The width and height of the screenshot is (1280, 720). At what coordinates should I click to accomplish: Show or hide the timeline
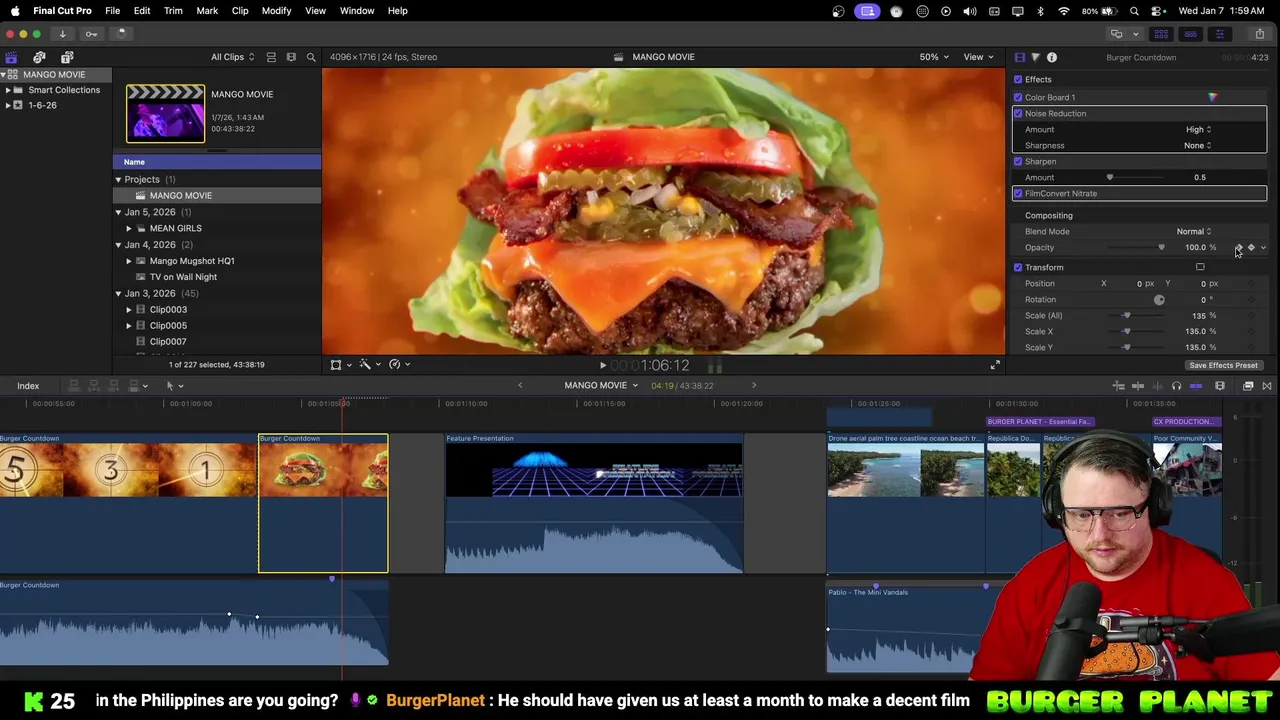click(x=1190, y=34)
